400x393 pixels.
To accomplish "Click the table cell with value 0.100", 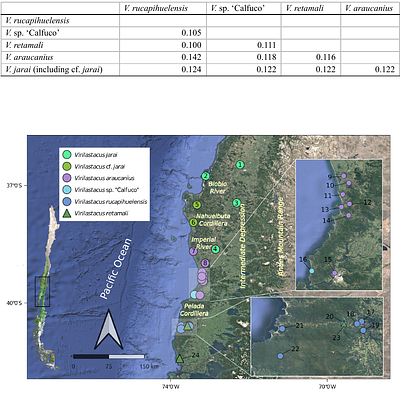I will point(191,45).
